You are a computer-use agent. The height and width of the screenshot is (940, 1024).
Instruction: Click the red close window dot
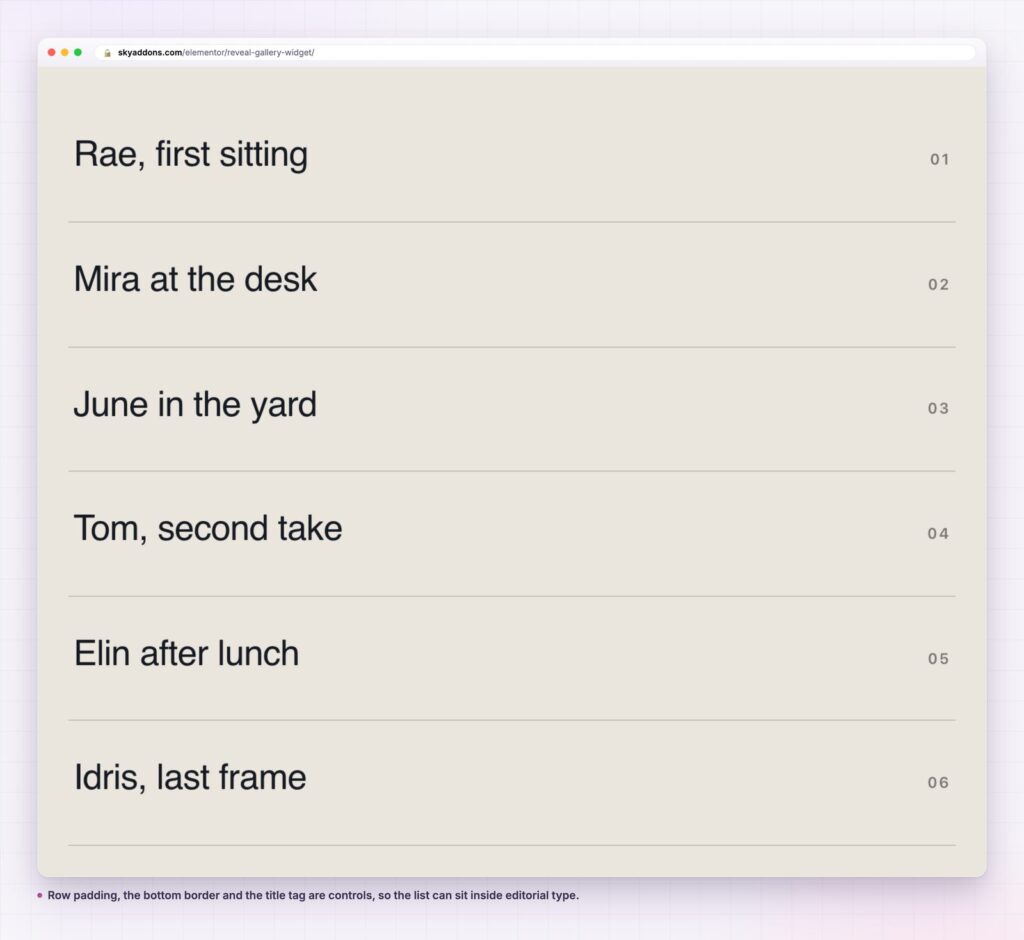(x=52, y=52)
